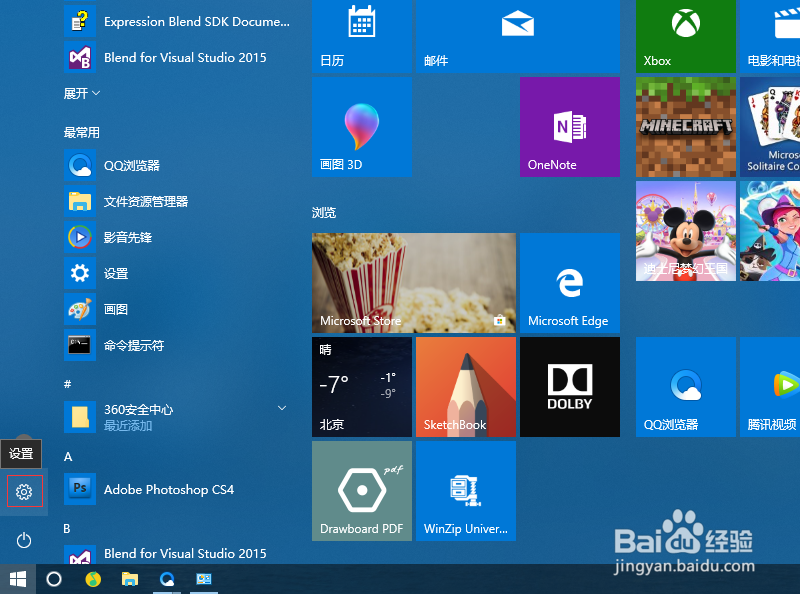Jump to the A letter index
This screenshot has width=800, height=594.
pyautogui.click(x=68, y=457)
